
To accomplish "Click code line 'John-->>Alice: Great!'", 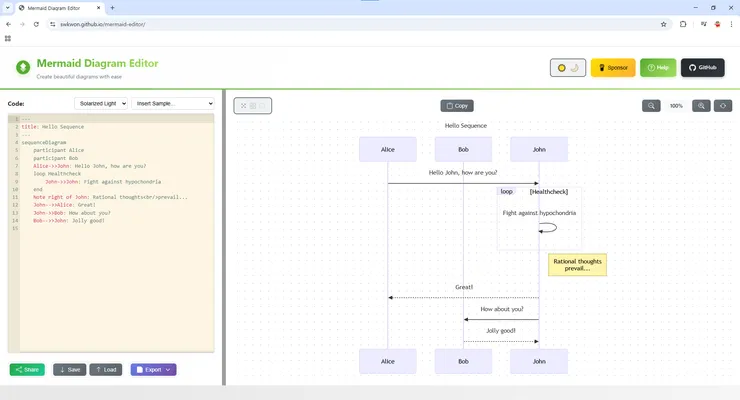I will coord(64,205).
